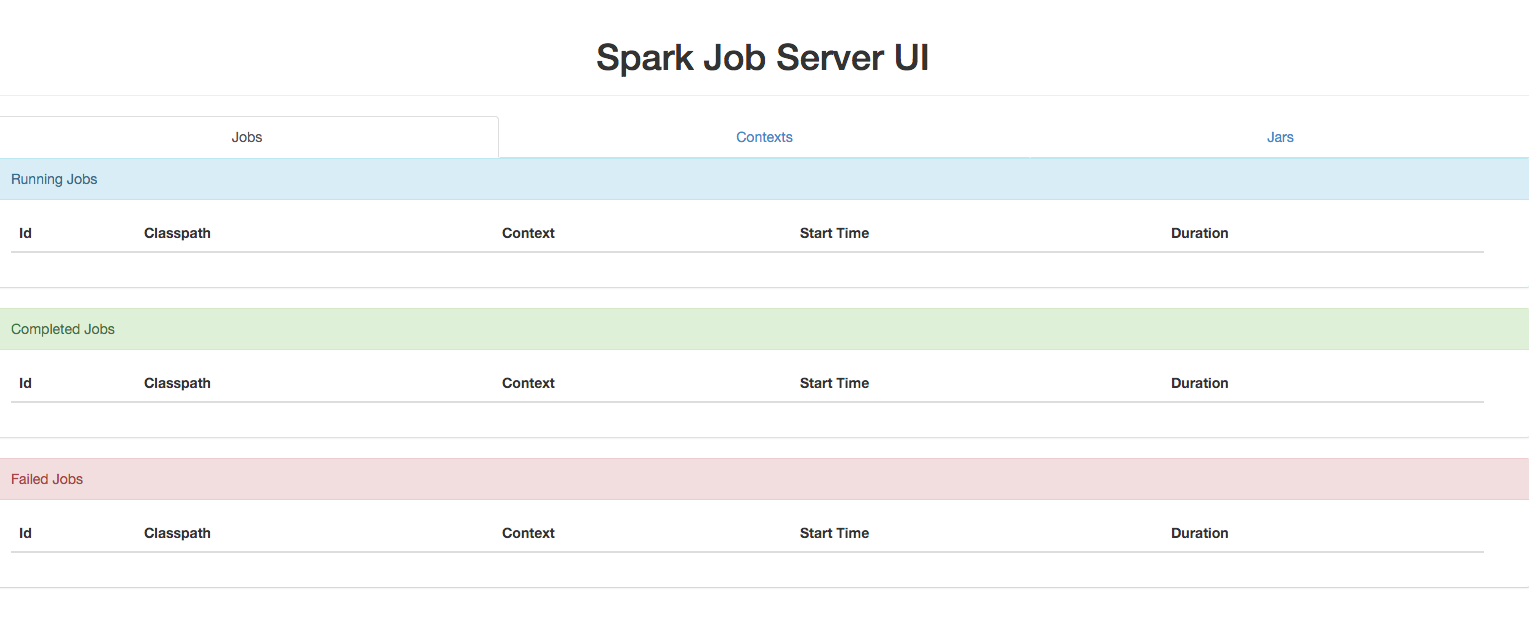Click the Completed Jobs section header
The height and width of the screenshot is (634, 1529).
coord(62,329)
